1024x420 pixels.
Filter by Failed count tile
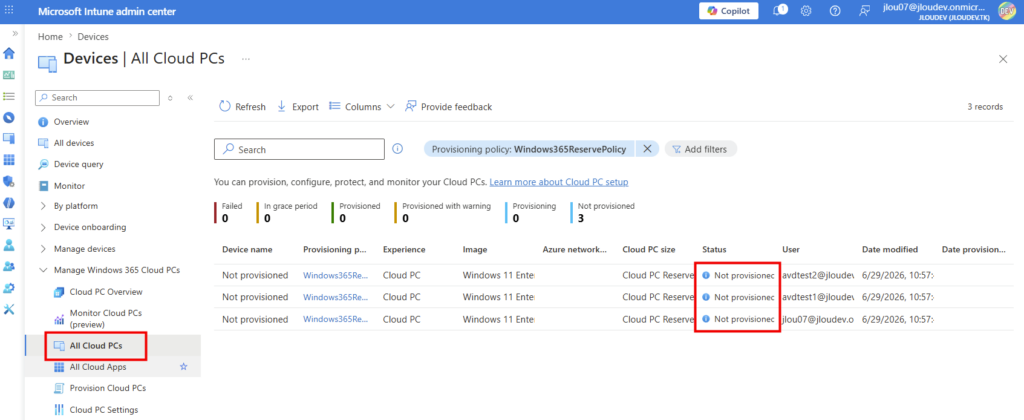[x=229, y=212]
